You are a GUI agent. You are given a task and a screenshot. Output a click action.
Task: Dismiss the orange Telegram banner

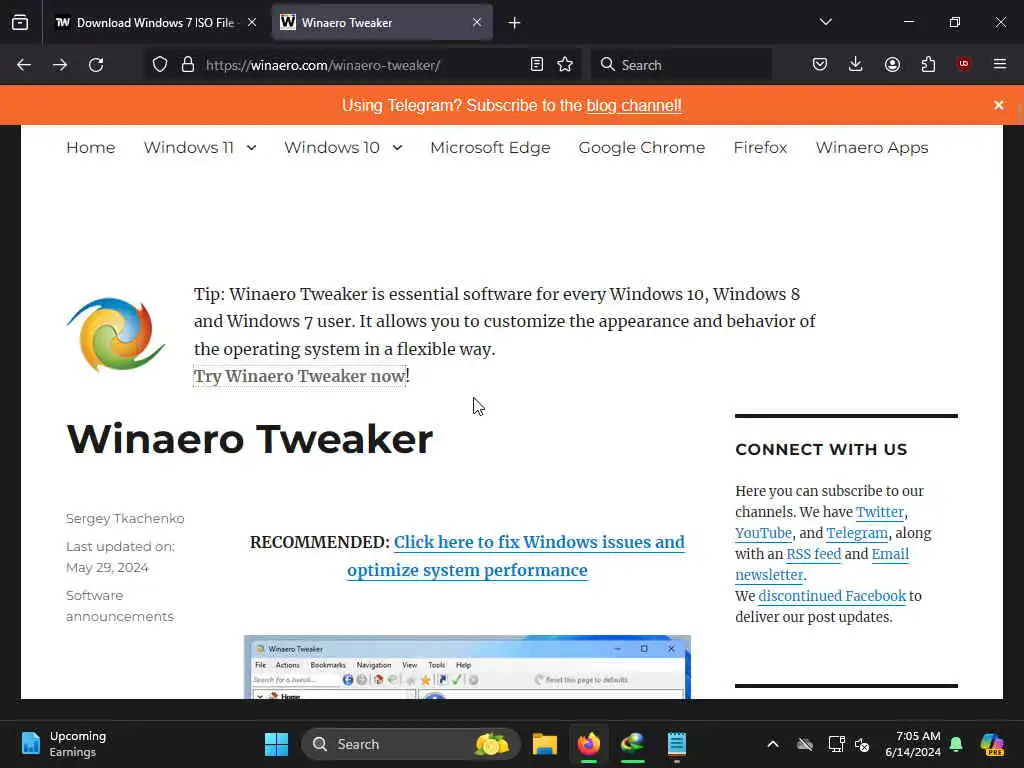(999, 105)
